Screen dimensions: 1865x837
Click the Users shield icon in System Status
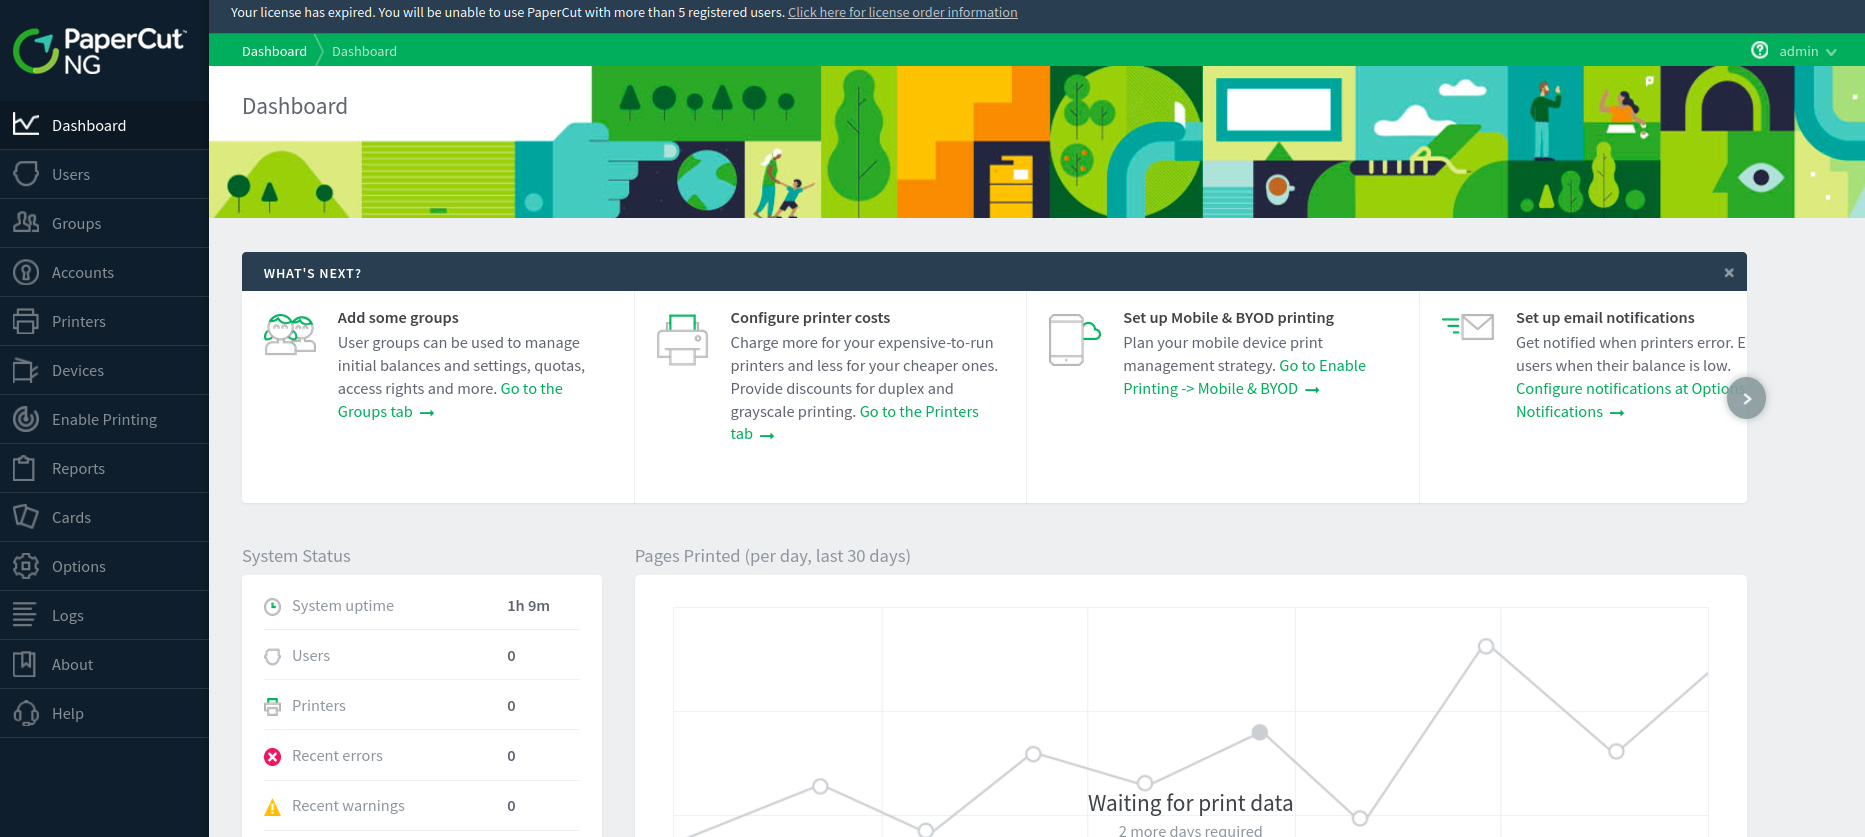point(272,656)
